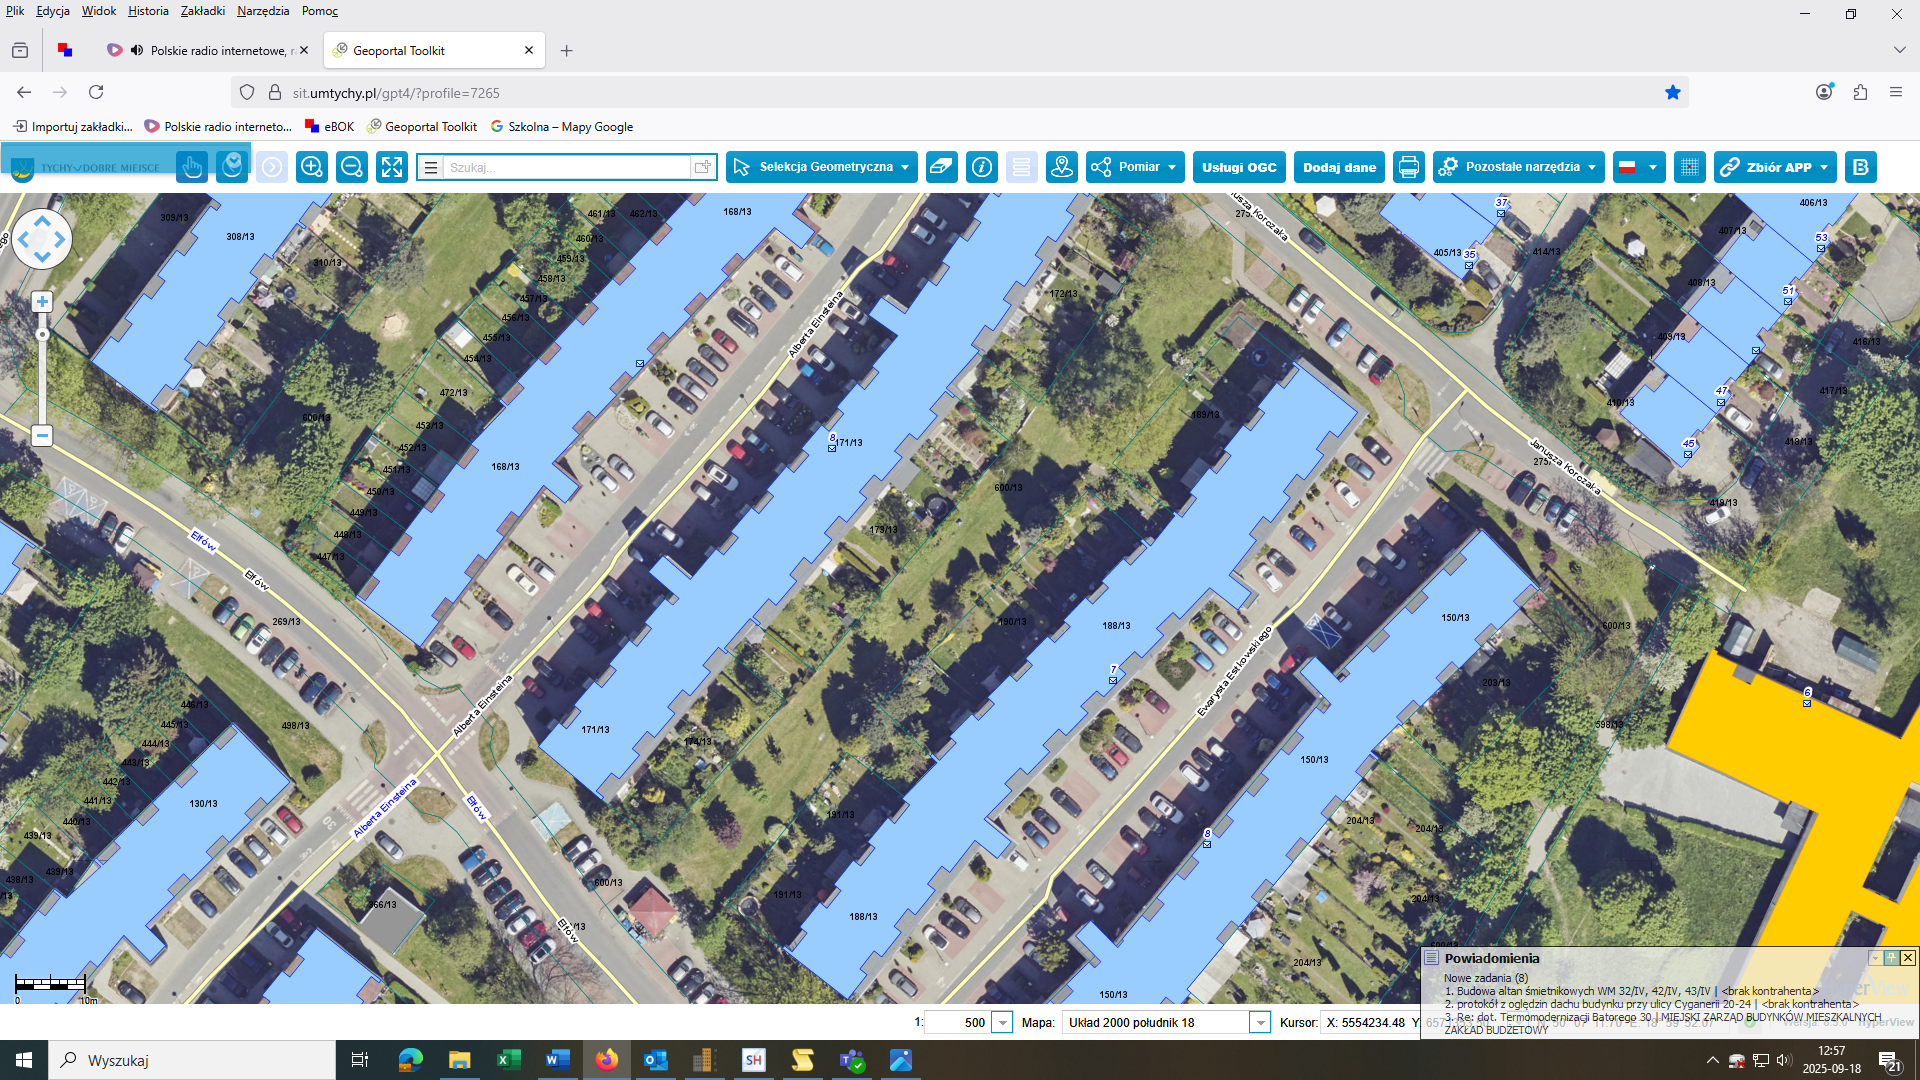This screenshot has height=1080, width=1920.
Task: Click the full extent arrows icon
Action: [392, 167]
